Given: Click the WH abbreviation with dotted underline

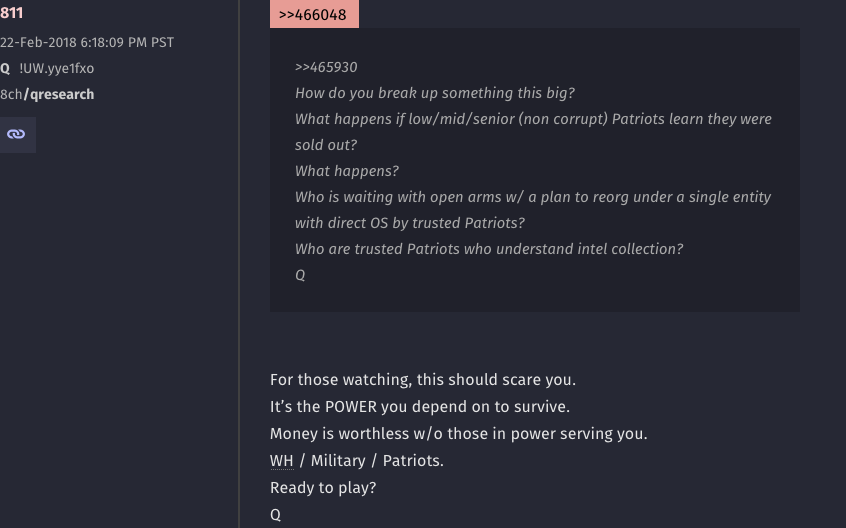Looking at the screenshot, I should [x=282, y=461].
